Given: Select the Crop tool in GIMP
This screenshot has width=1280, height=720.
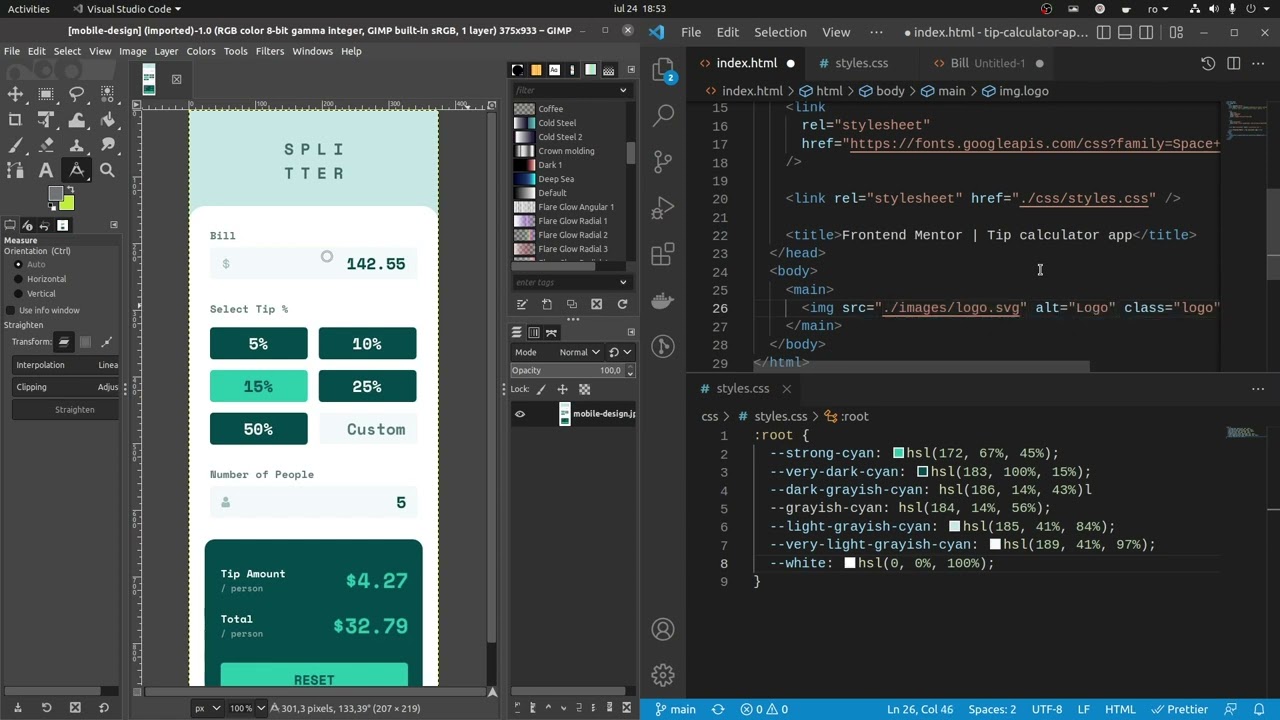Looking at the screenshot, I should (x=15, y=119).
